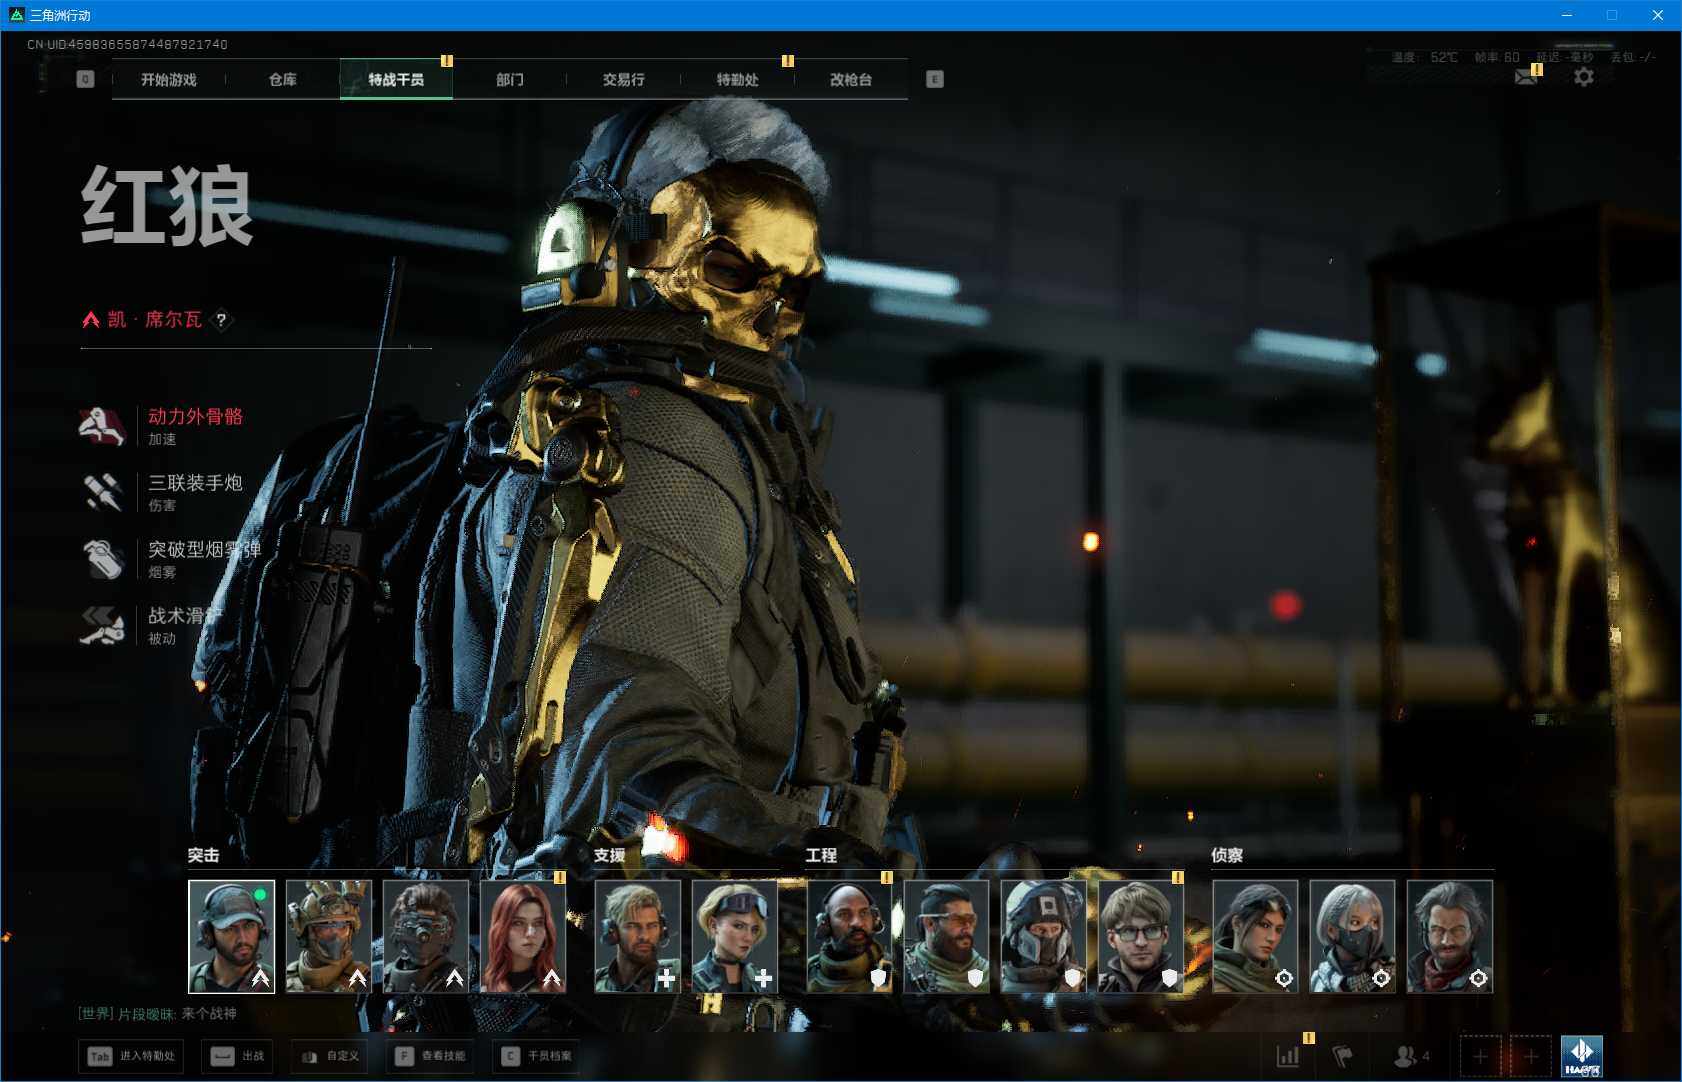Viewport: 1682px width, 1082px height.
Task: Open the mail envelope icon
Action: click(1526, 77)
